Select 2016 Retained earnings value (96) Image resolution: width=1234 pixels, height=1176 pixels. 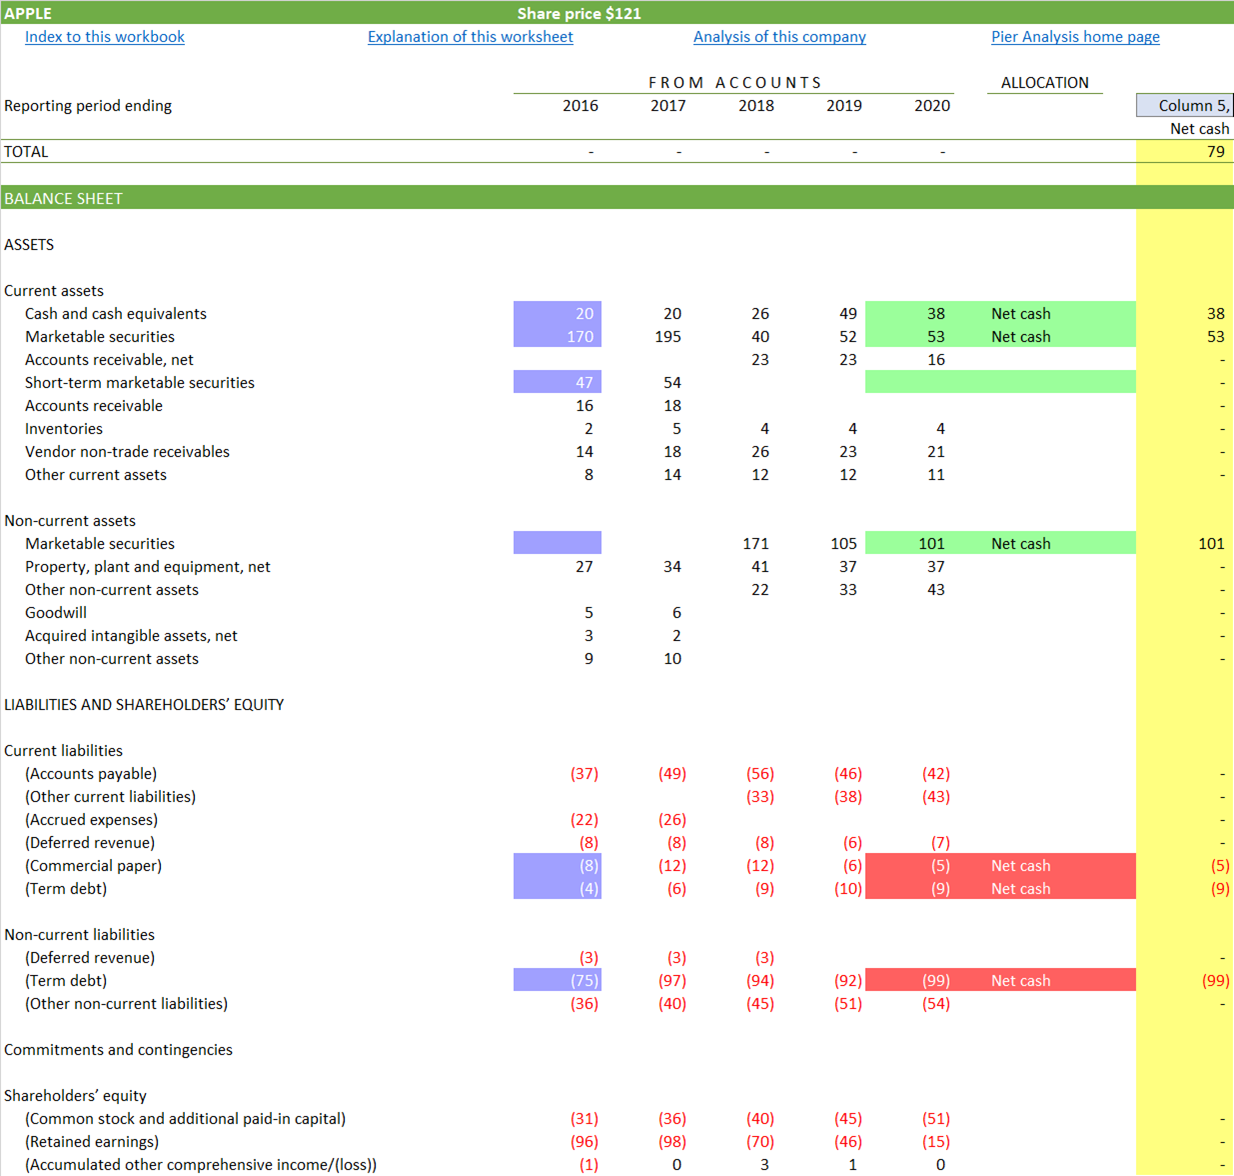coord(584,1142)
